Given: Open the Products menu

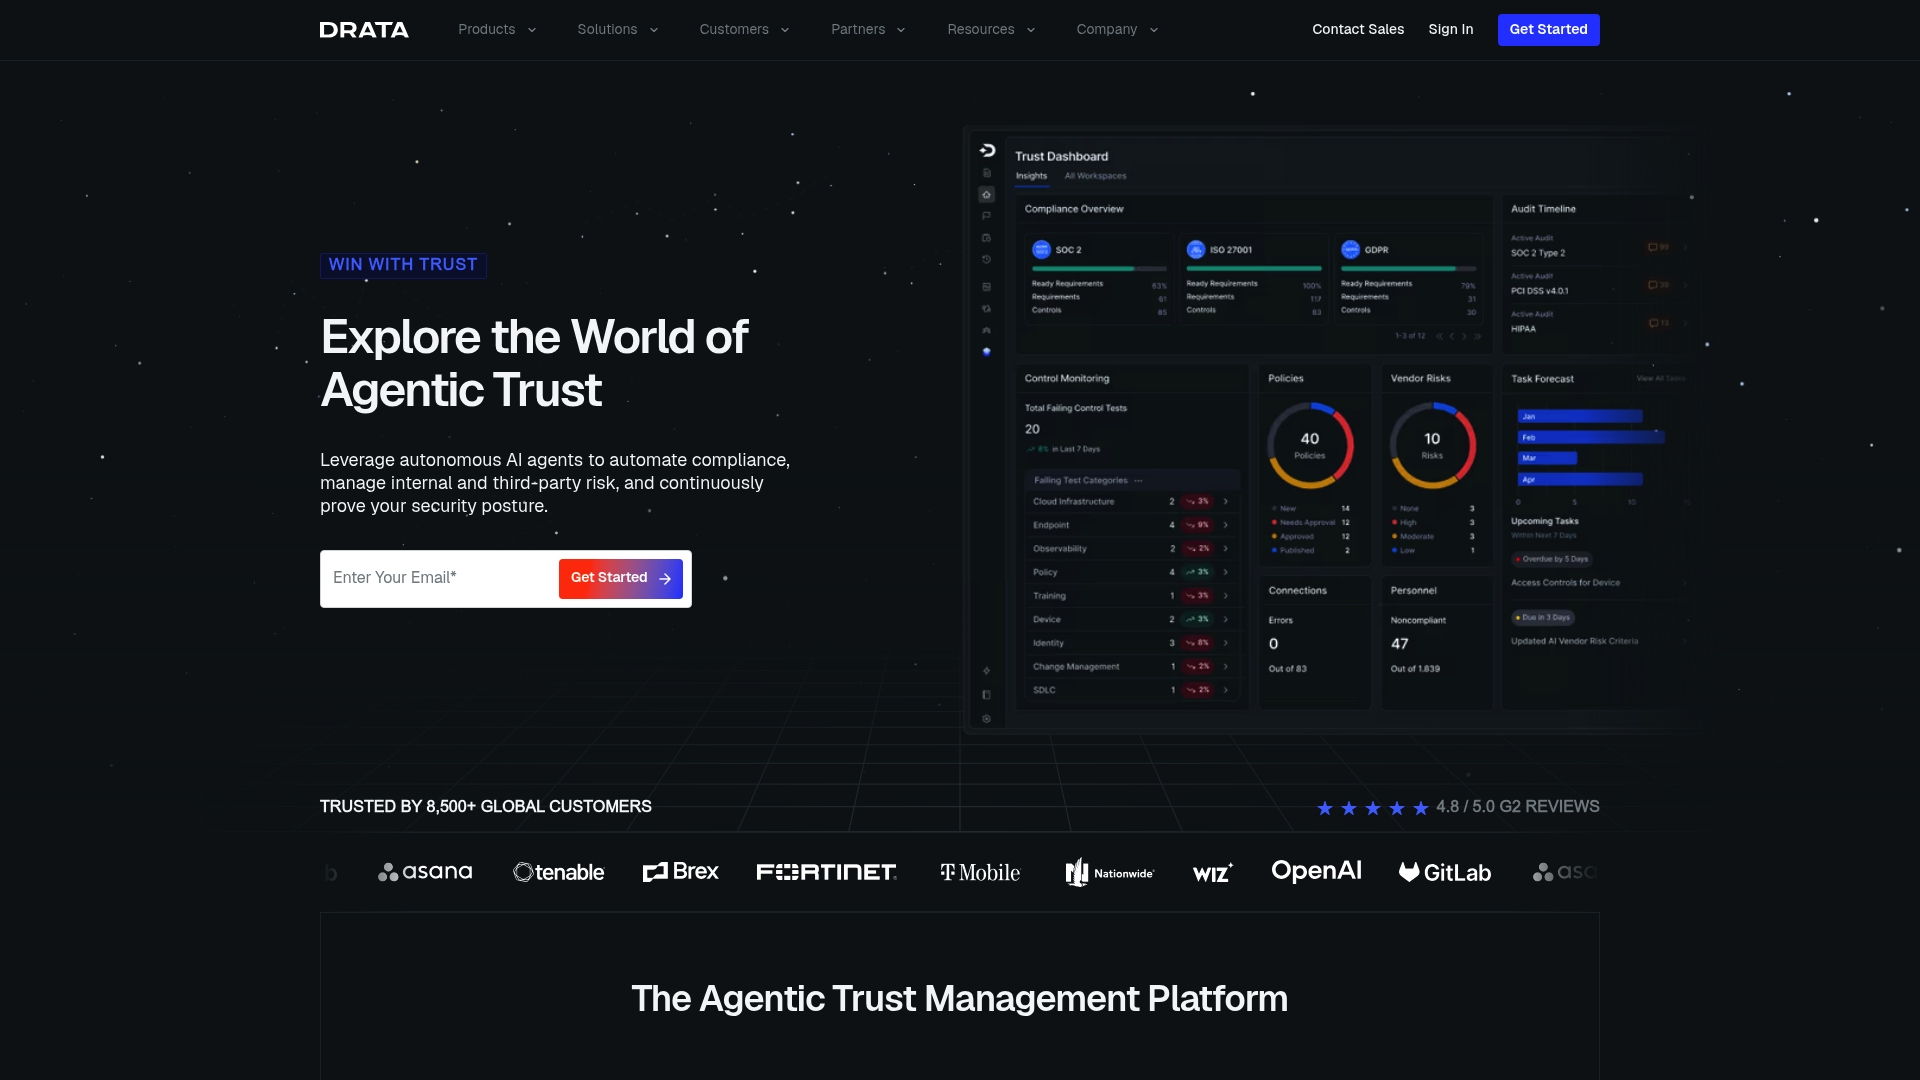Looking at the screenshot, I should (497, 30).
